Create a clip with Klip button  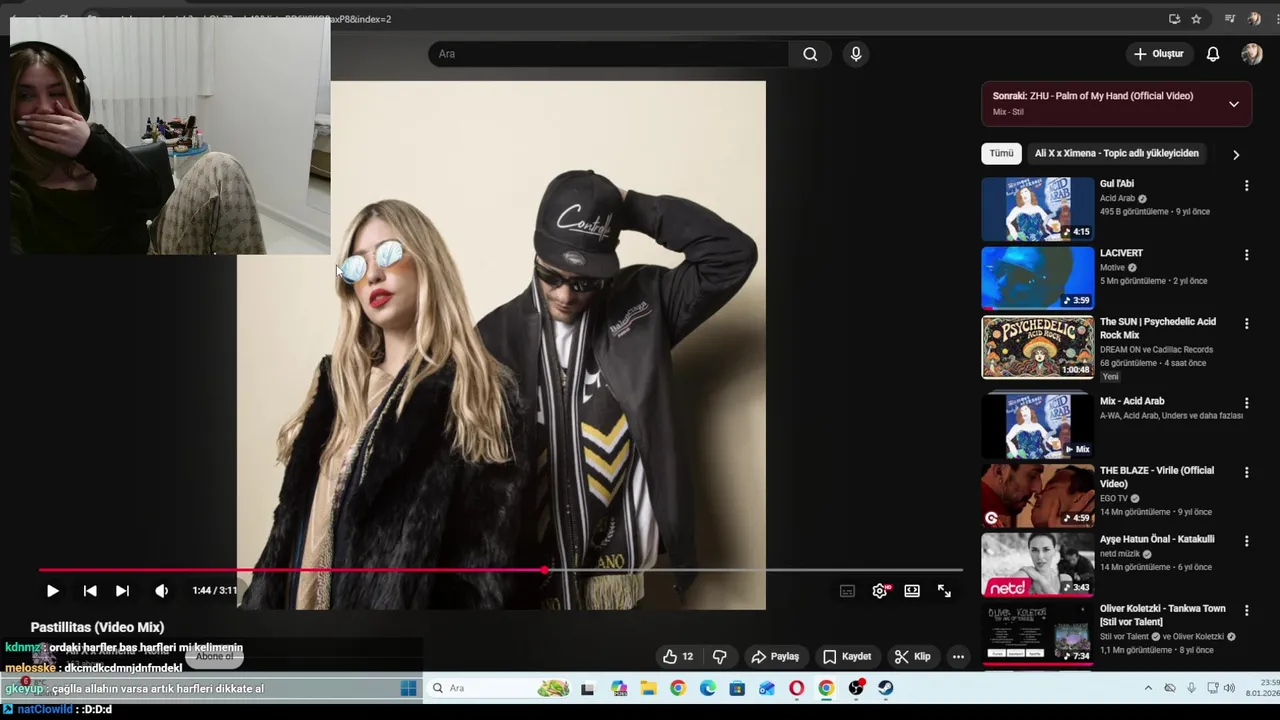pyautogui.click(x=912, y=657)
